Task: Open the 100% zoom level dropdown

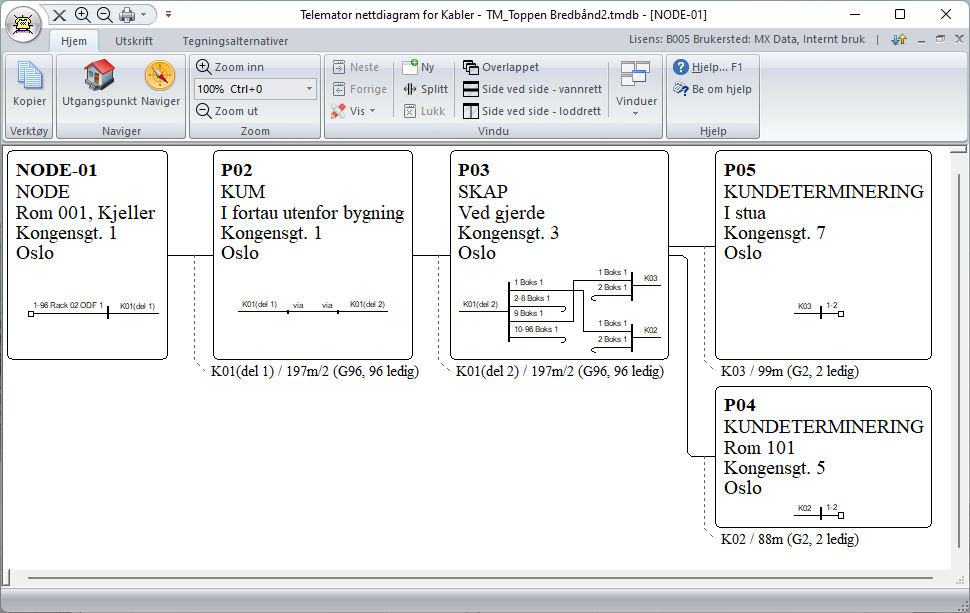Action: click(255, 89)
